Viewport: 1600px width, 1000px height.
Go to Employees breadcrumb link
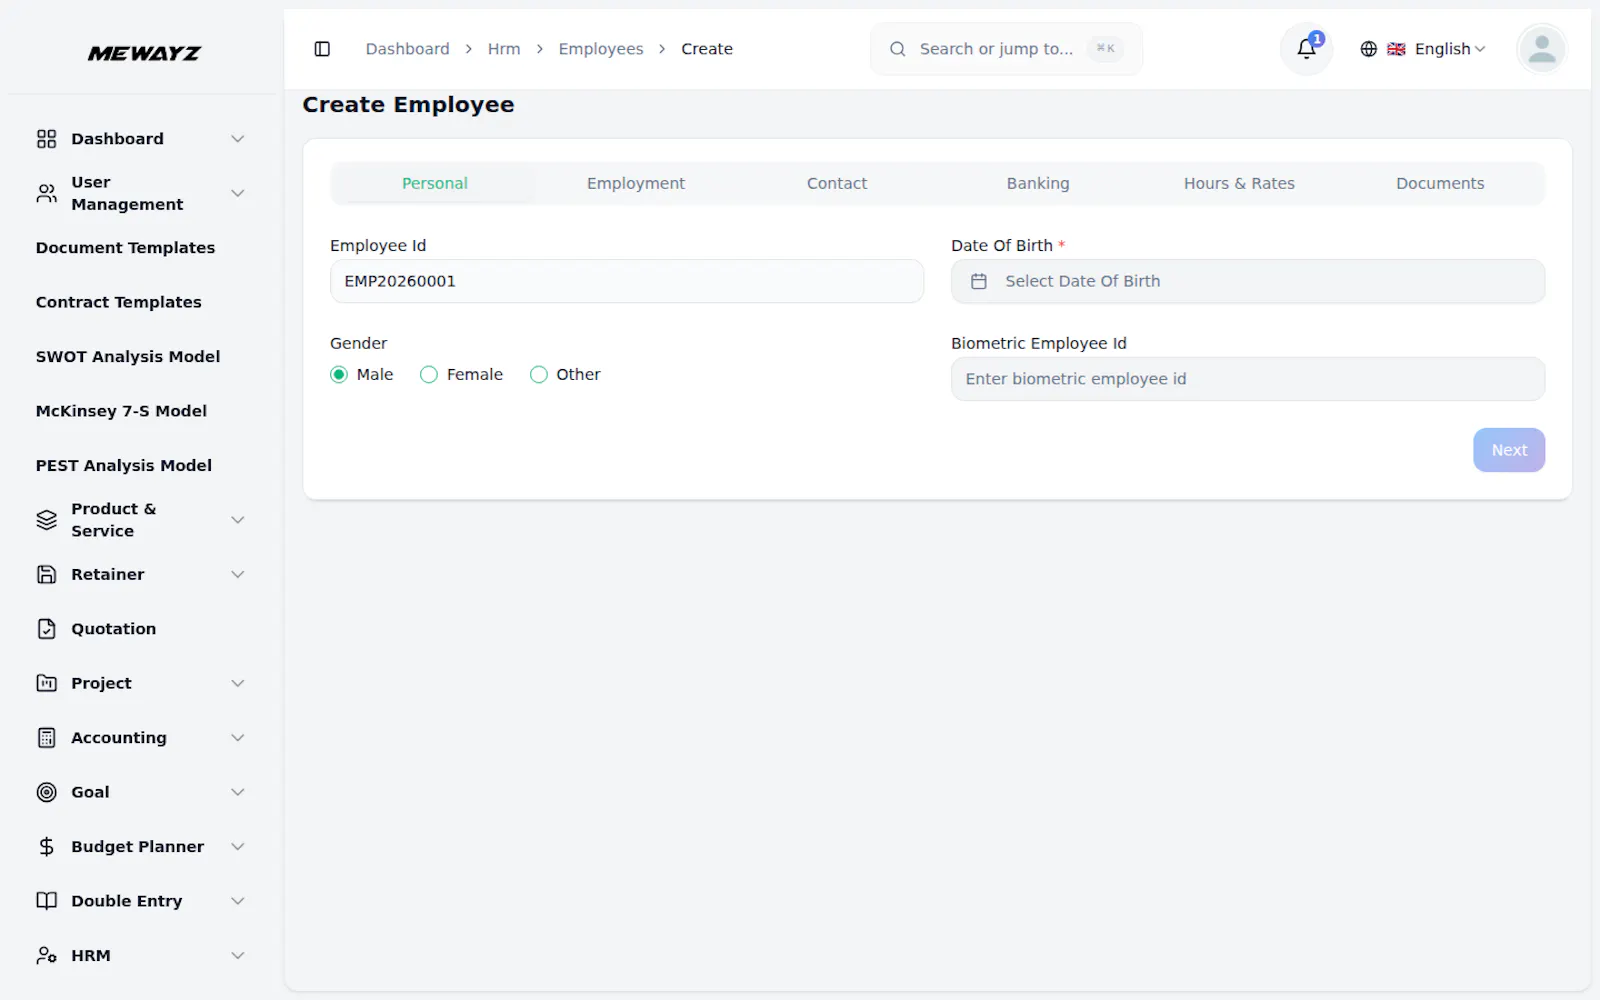click(x=601, y=49)
